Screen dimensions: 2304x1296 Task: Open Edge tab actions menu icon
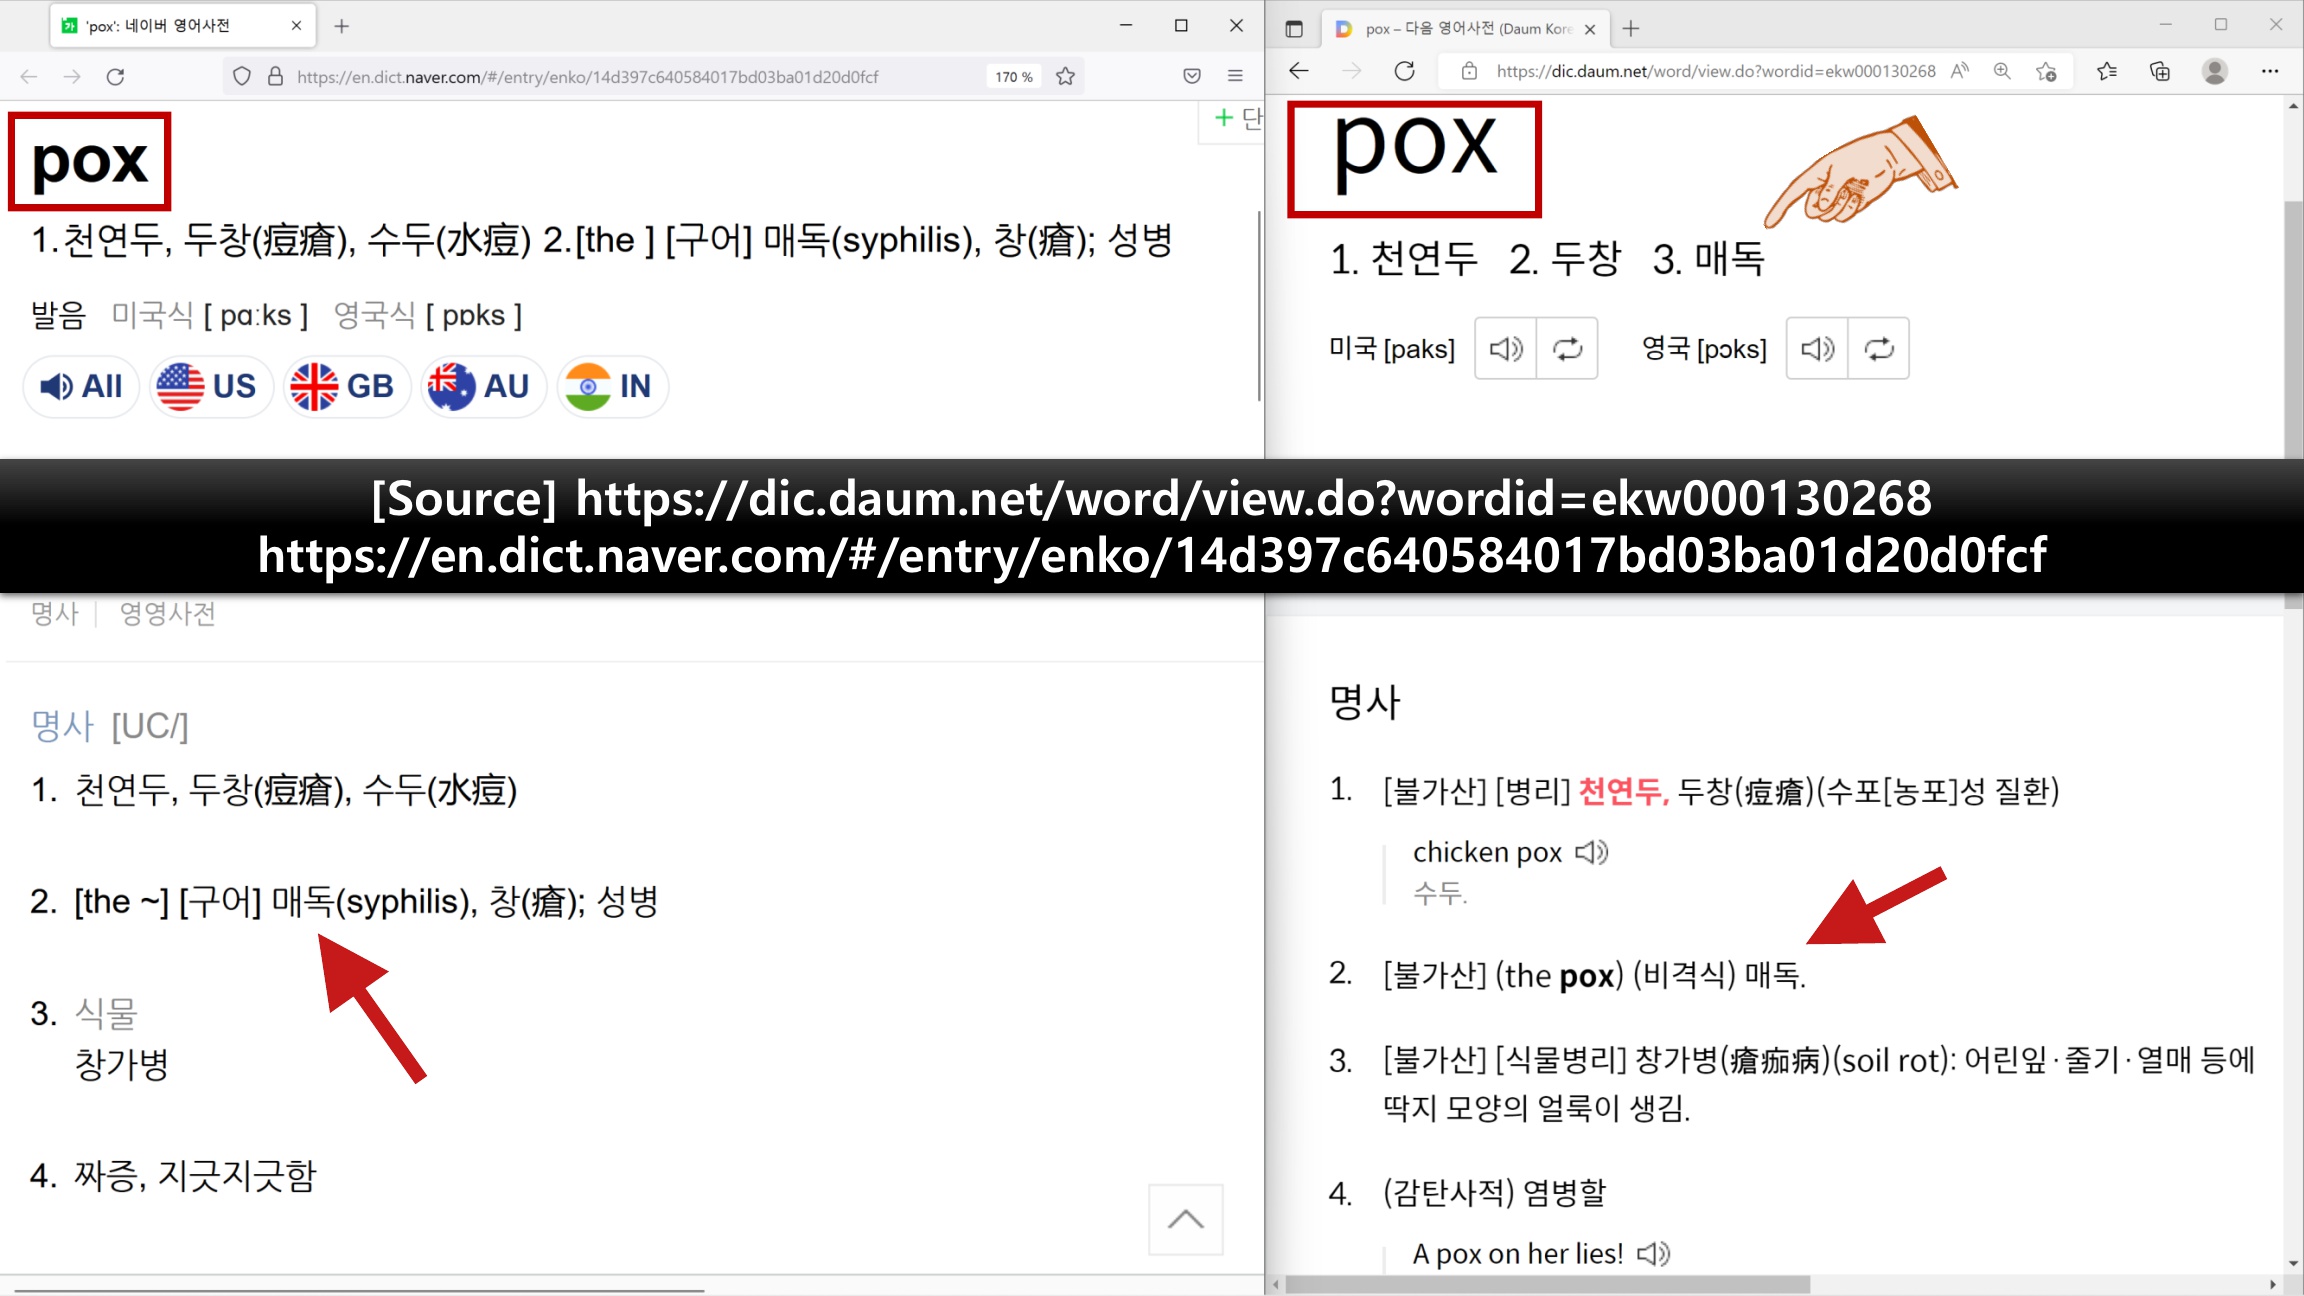pyautogui.click(x=1294, y=29)
